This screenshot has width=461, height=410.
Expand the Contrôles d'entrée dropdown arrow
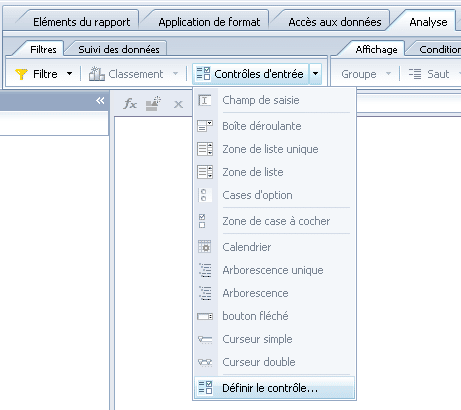[315, 74]
